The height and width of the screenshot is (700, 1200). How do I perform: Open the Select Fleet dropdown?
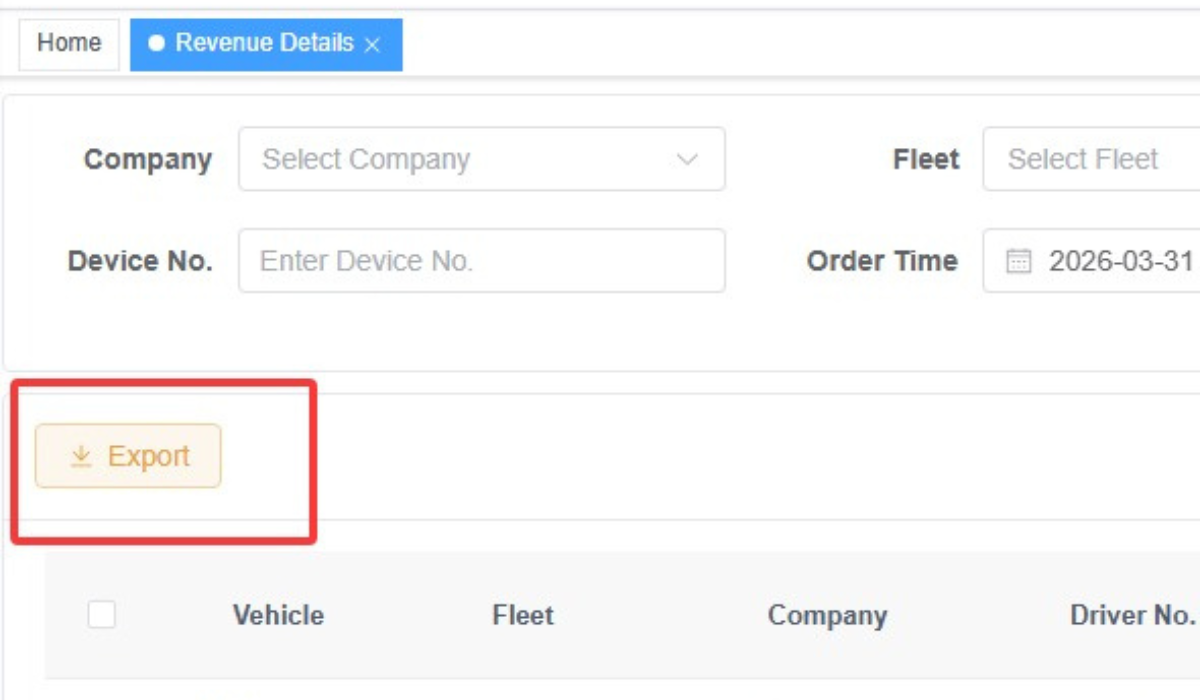[1091, 159]
